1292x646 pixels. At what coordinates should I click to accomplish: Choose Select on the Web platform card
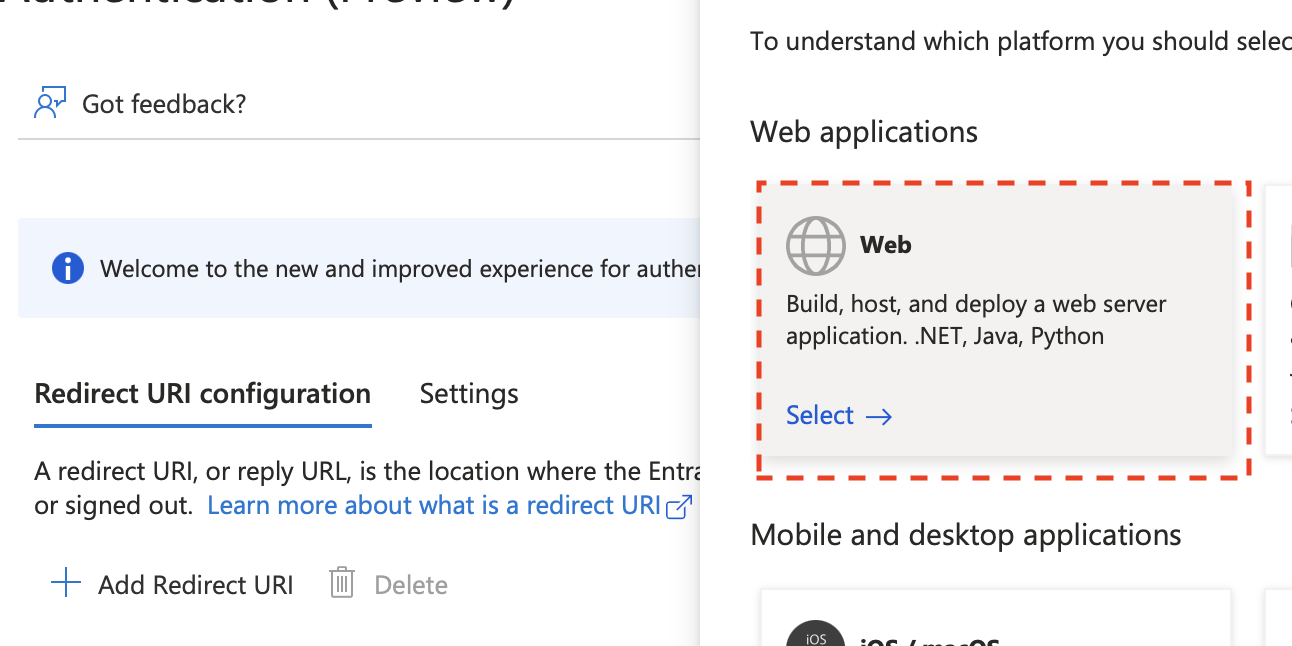pos(820,415)
